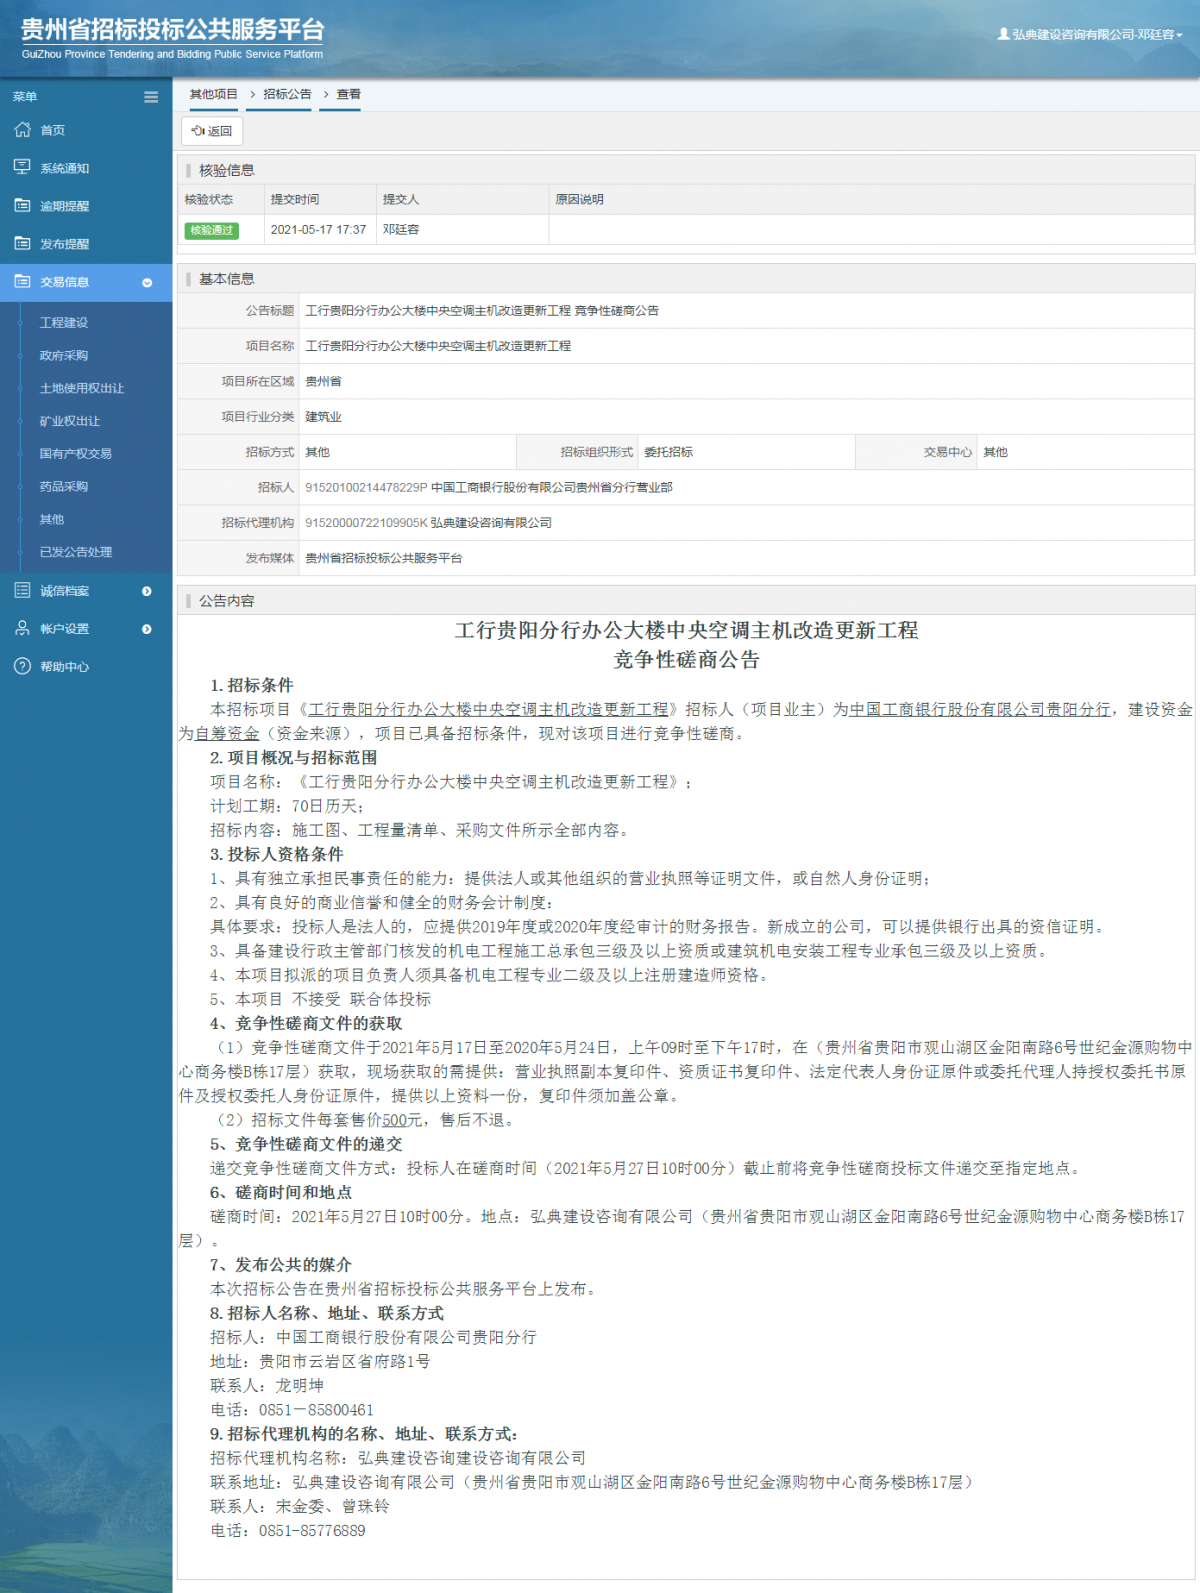1200x1593 pixels.
Task: Select 其他 submenu item in sidebar
Action: click(x=52, y=520)
